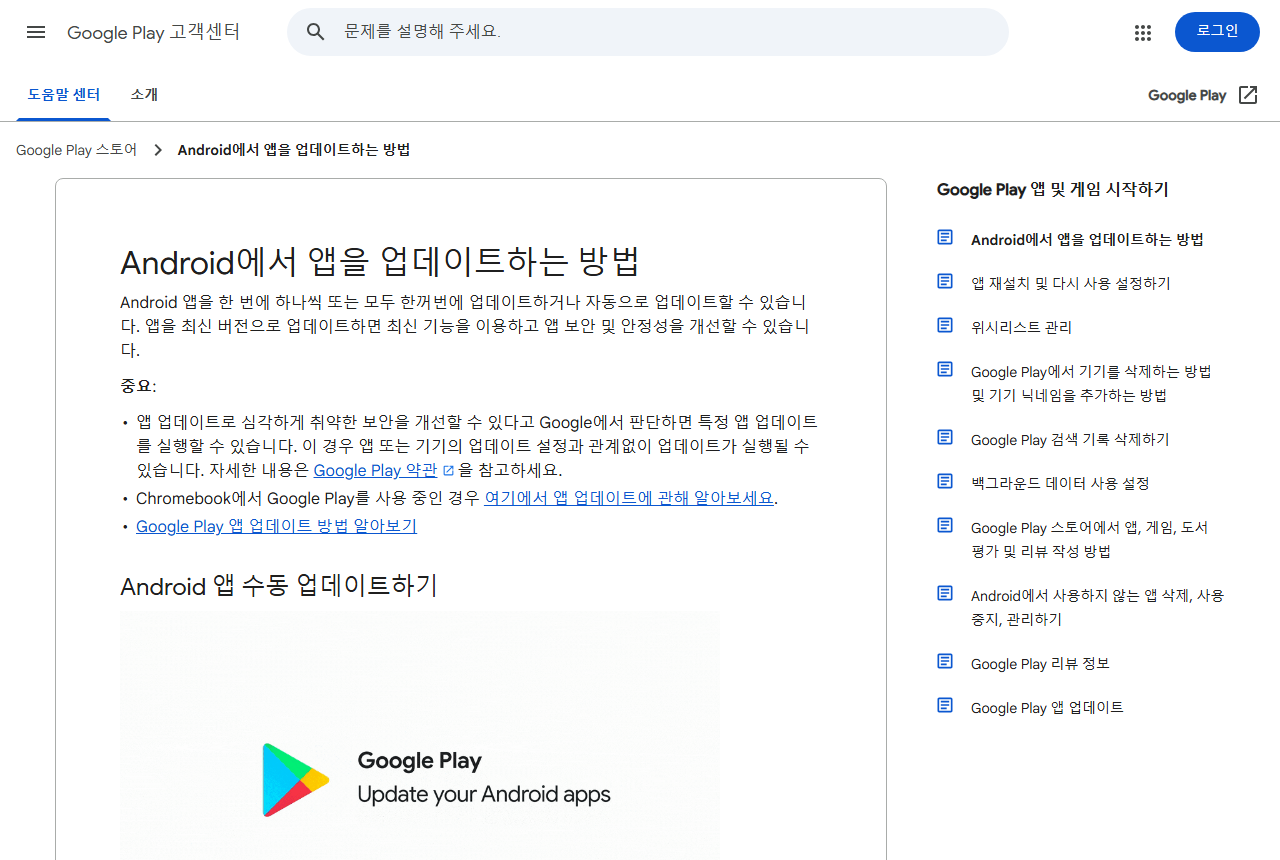
Task: Click article icon beside 'Android에서 앱을 업데이트하는 방법'
Action: pos(945,237)
